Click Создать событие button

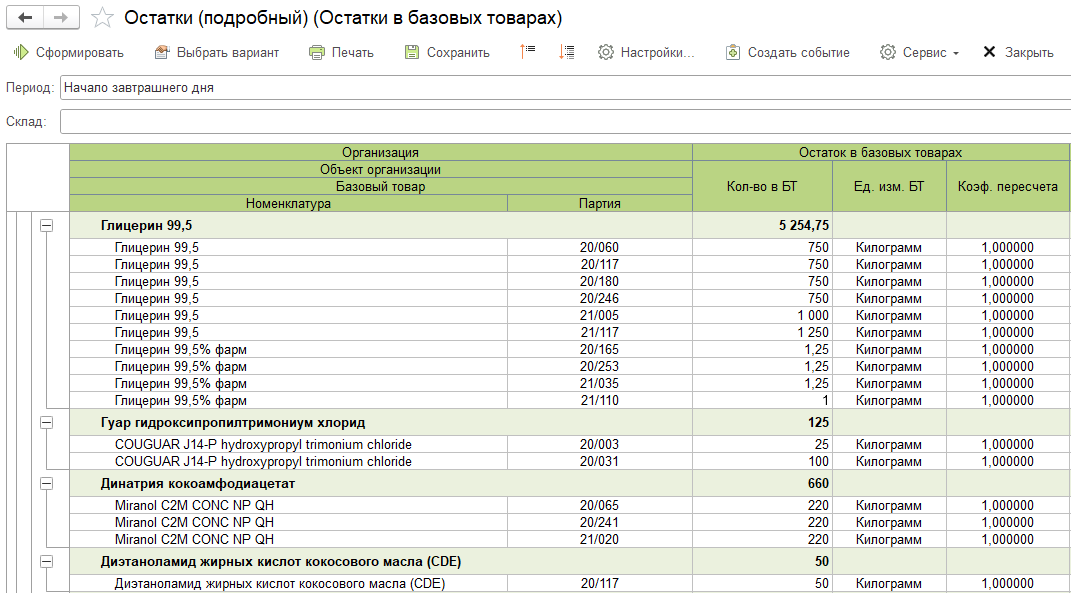coord(788,53)
